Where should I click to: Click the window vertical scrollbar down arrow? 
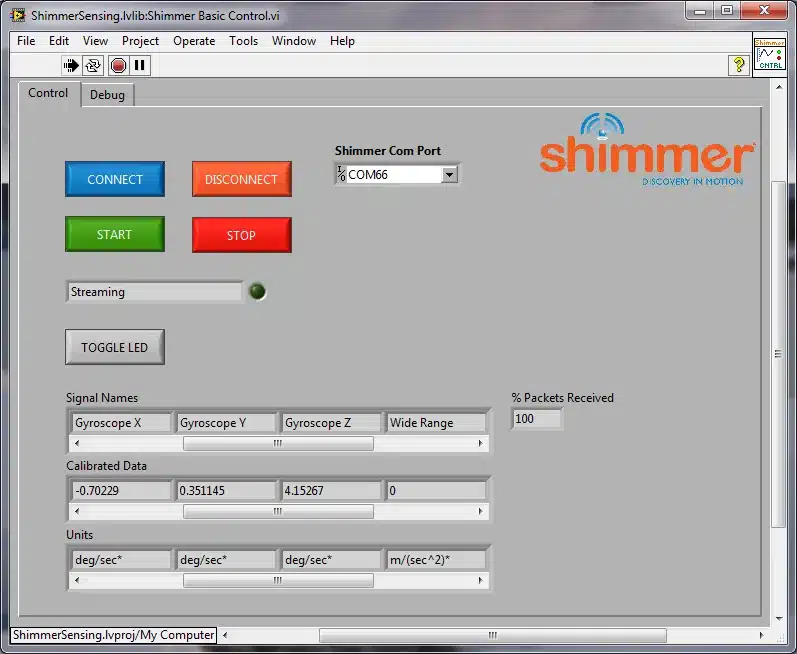(779, 619)
